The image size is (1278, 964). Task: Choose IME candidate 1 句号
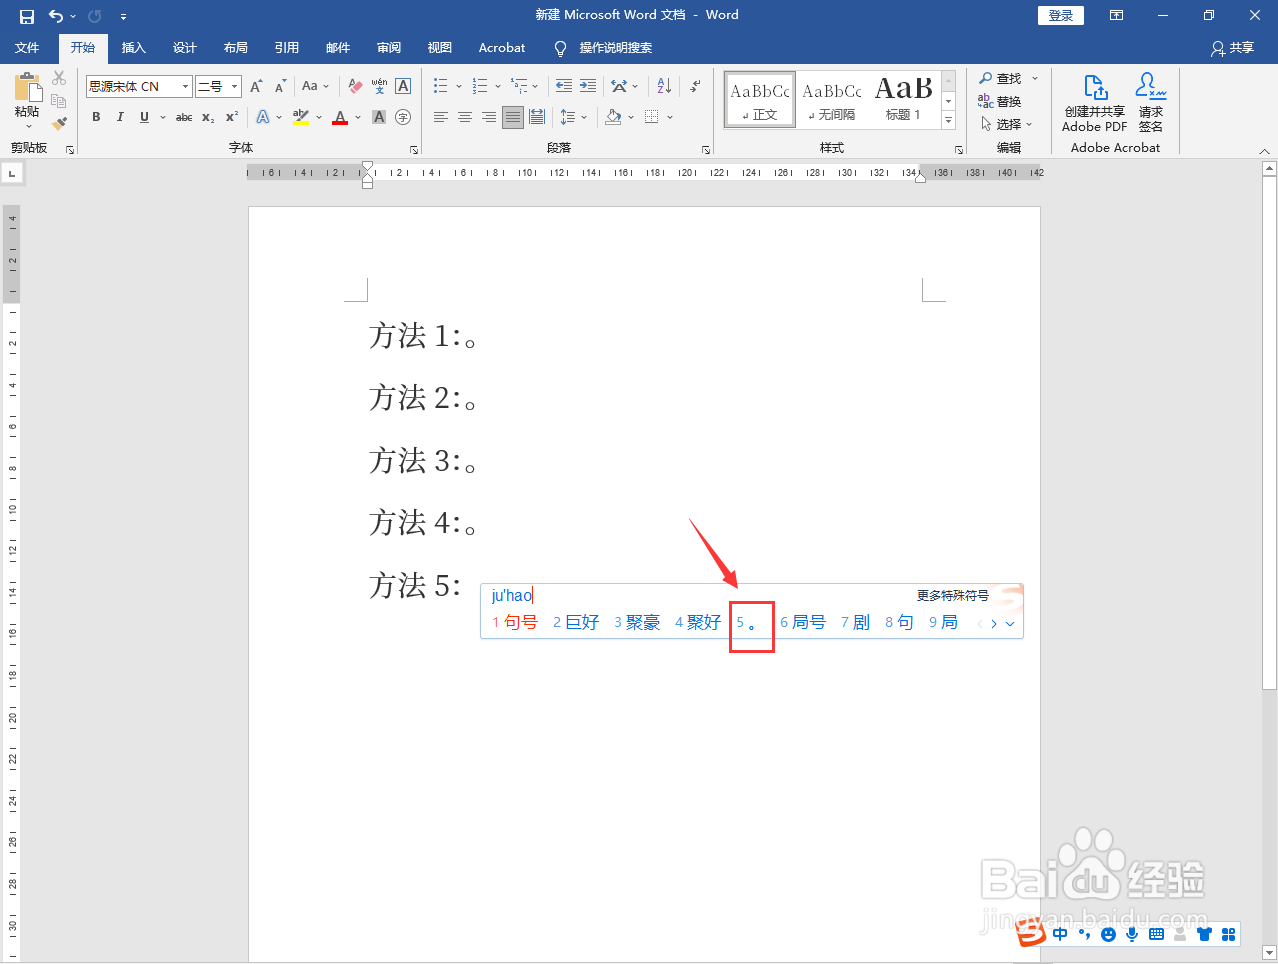(515, 622)
